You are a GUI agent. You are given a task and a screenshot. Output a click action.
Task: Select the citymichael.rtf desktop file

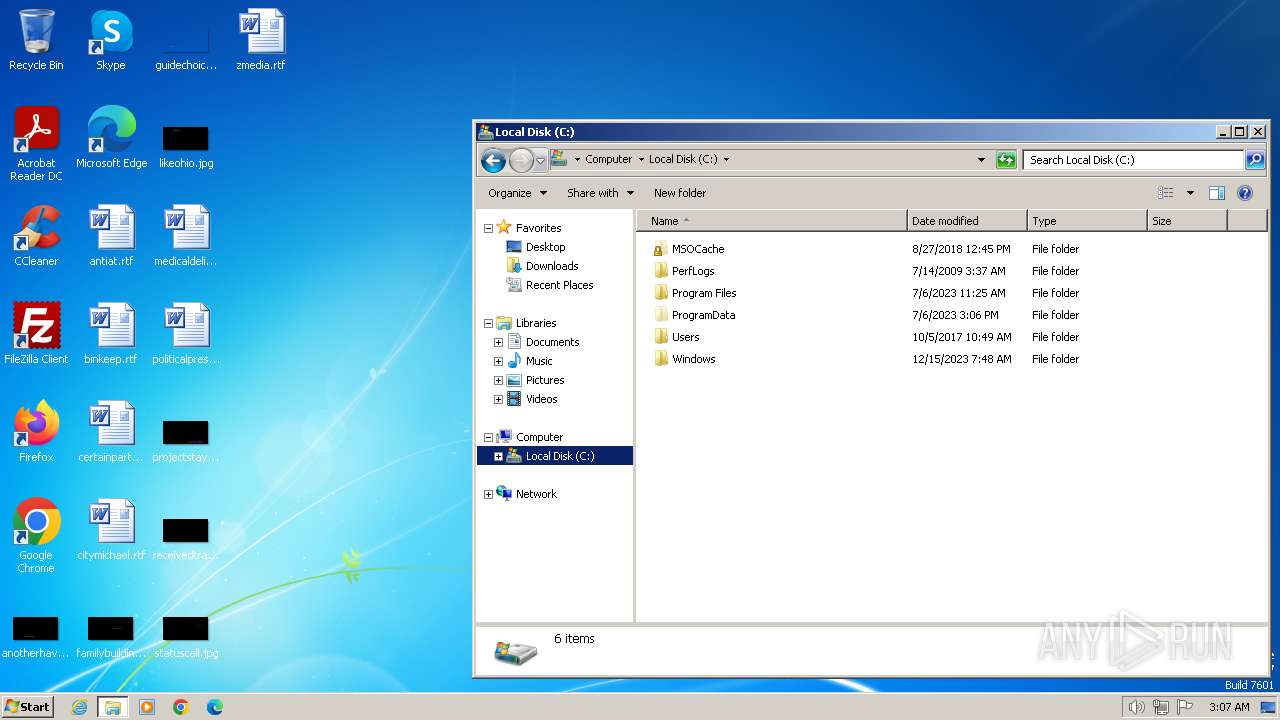point(111,530)
